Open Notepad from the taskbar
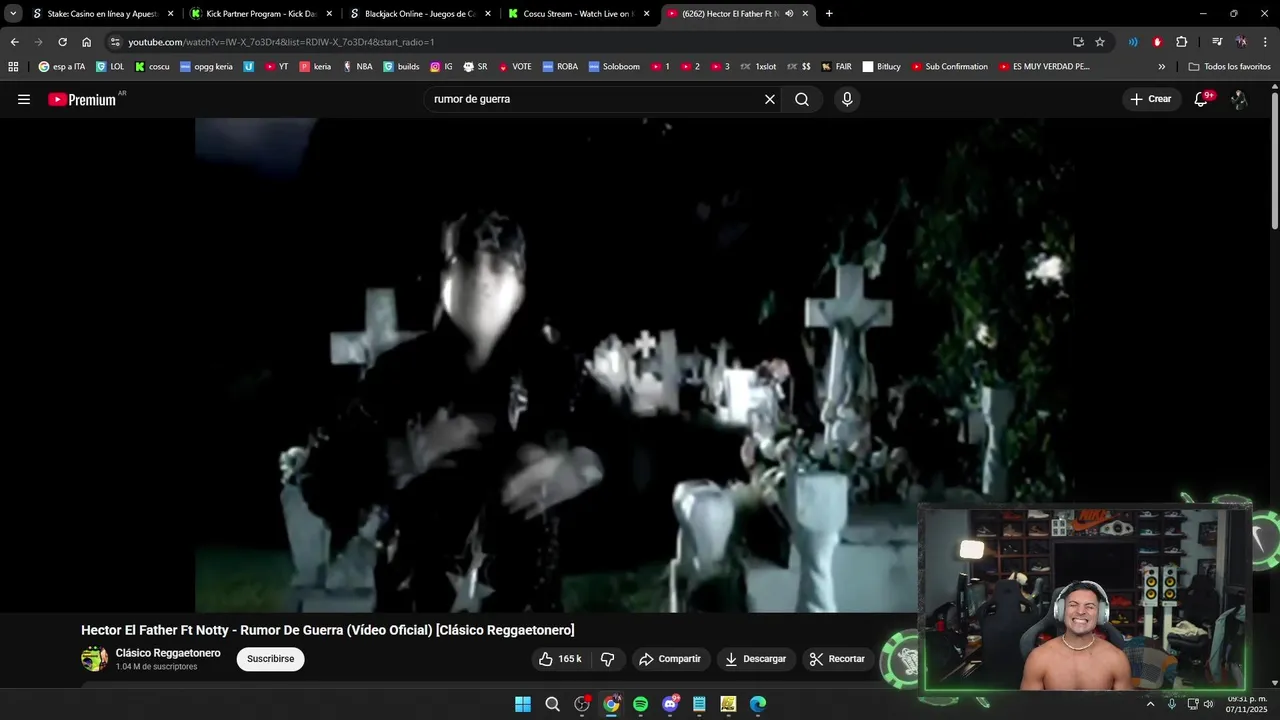 [x=699, y=704]
